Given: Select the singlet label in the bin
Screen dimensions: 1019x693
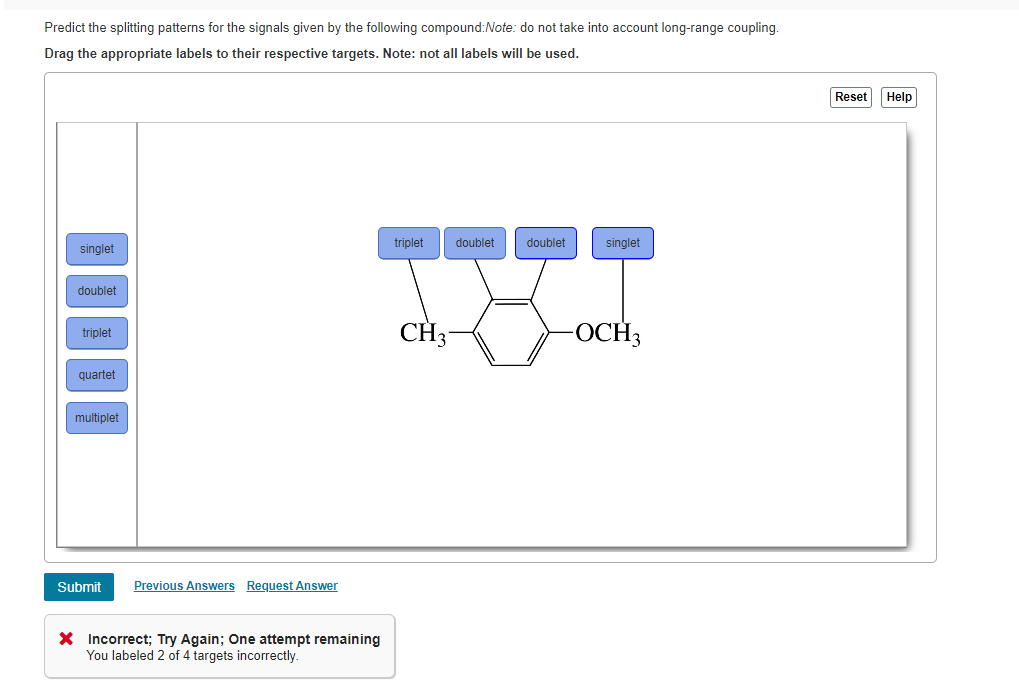Looking at the screenshot, I should [96, 248].
